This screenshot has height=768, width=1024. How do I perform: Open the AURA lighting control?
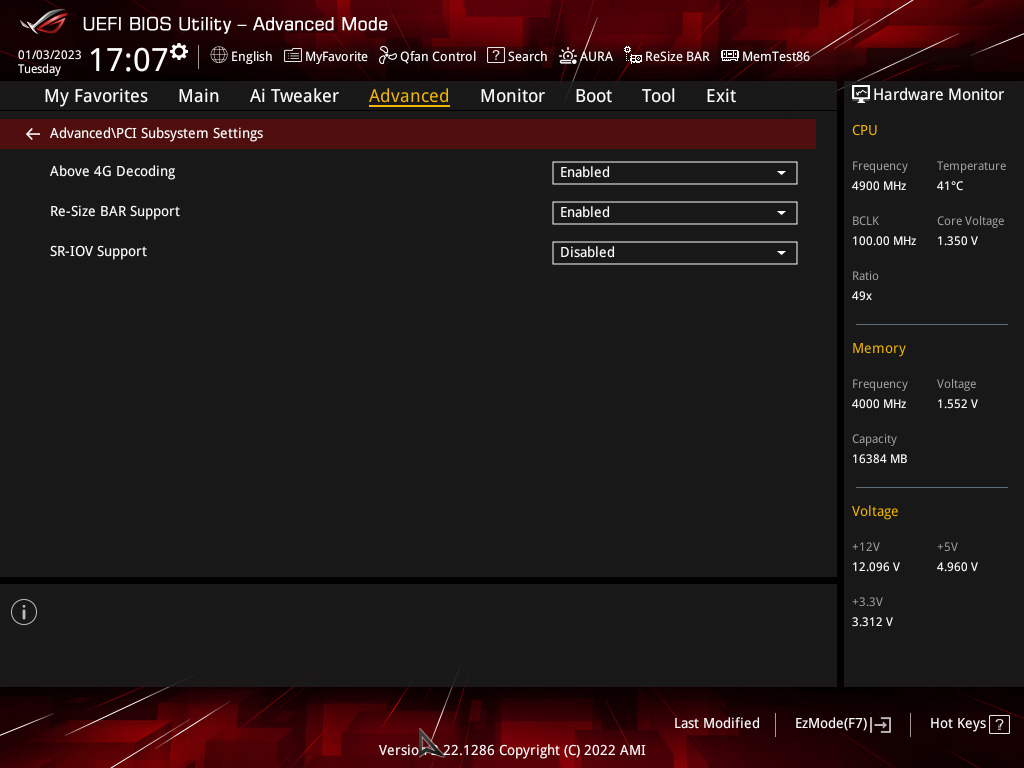click(585, 56)
